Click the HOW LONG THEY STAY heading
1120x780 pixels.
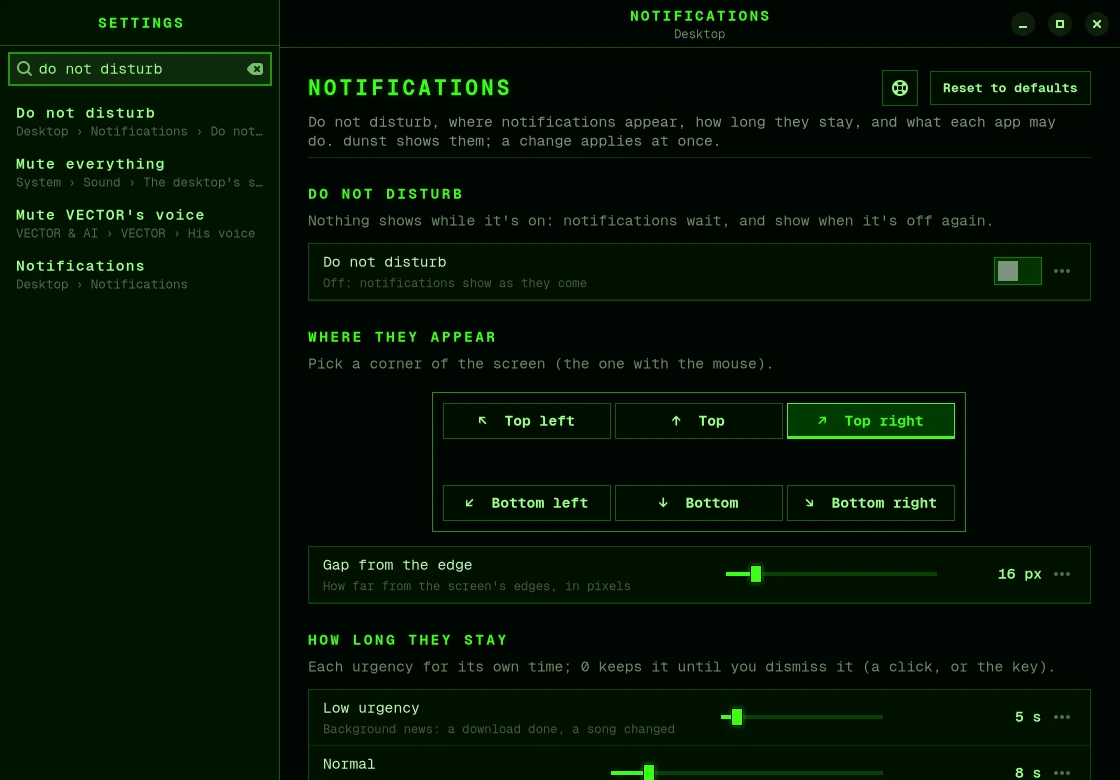pos(408,640)
